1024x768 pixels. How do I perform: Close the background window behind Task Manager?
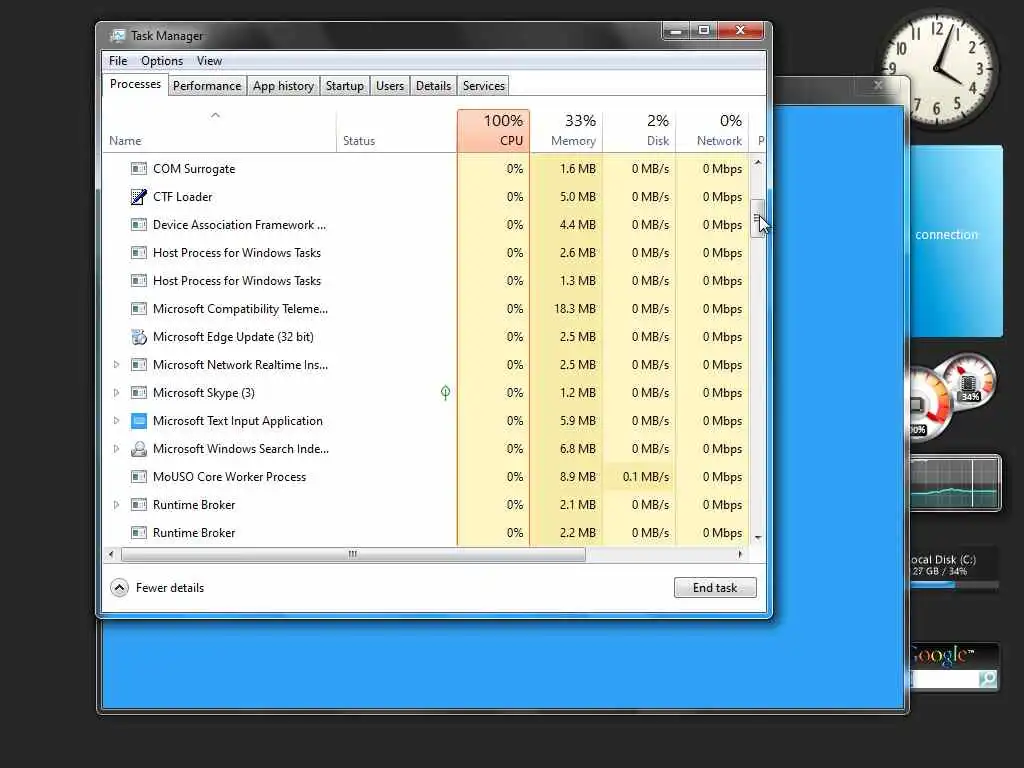pyautogui.click(x=878, y=85)
